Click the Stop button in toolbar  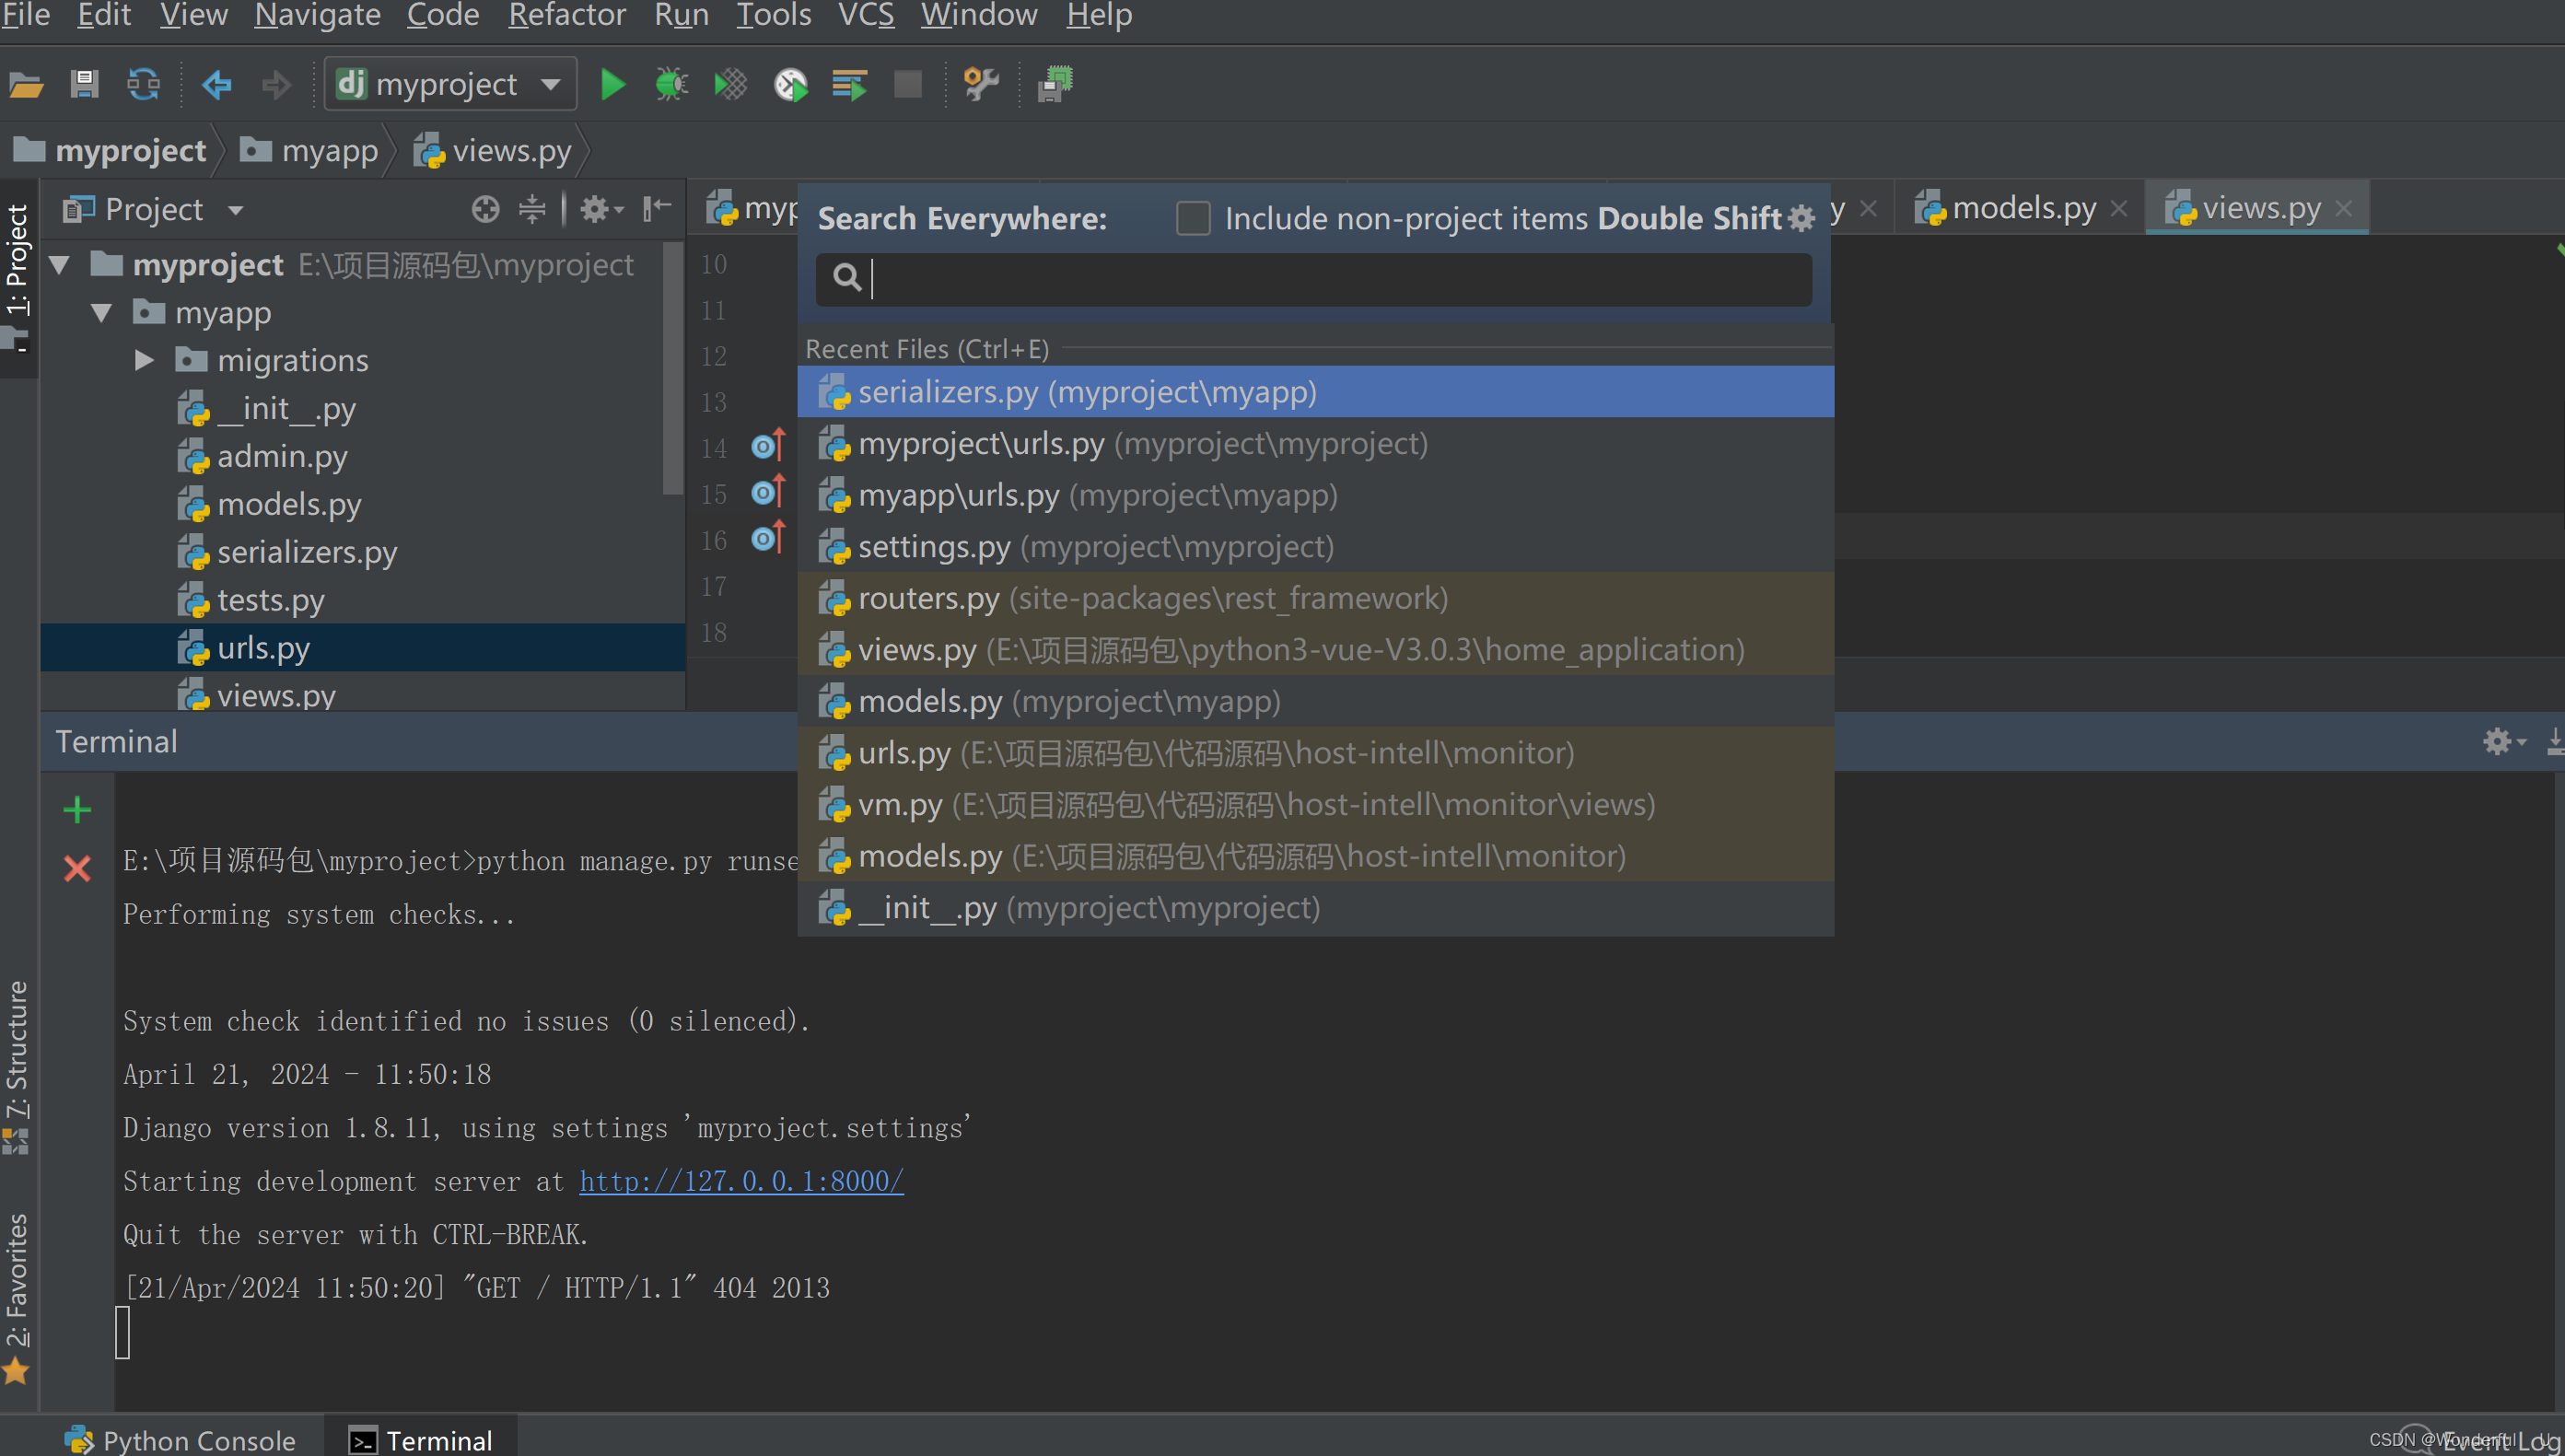904,83
